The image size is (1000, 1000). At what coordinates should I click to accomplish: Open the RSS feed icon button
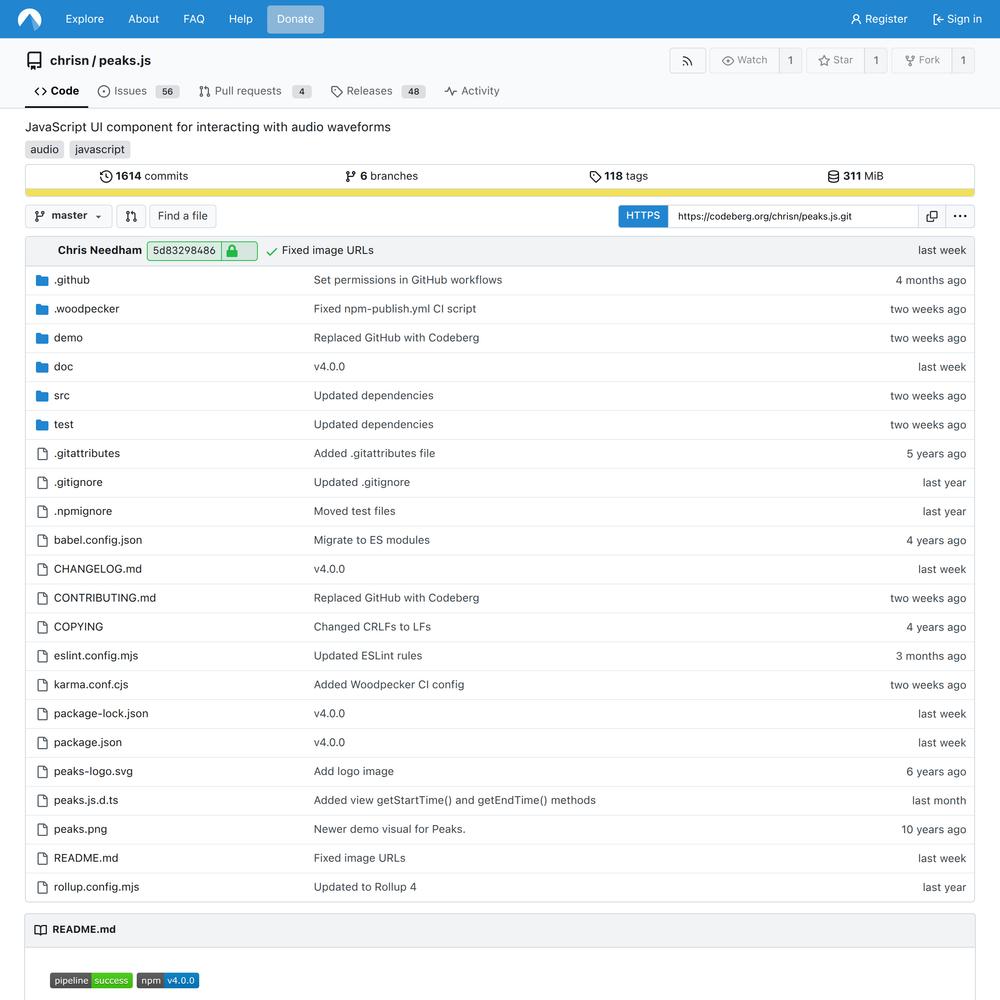tap(687, 61)
